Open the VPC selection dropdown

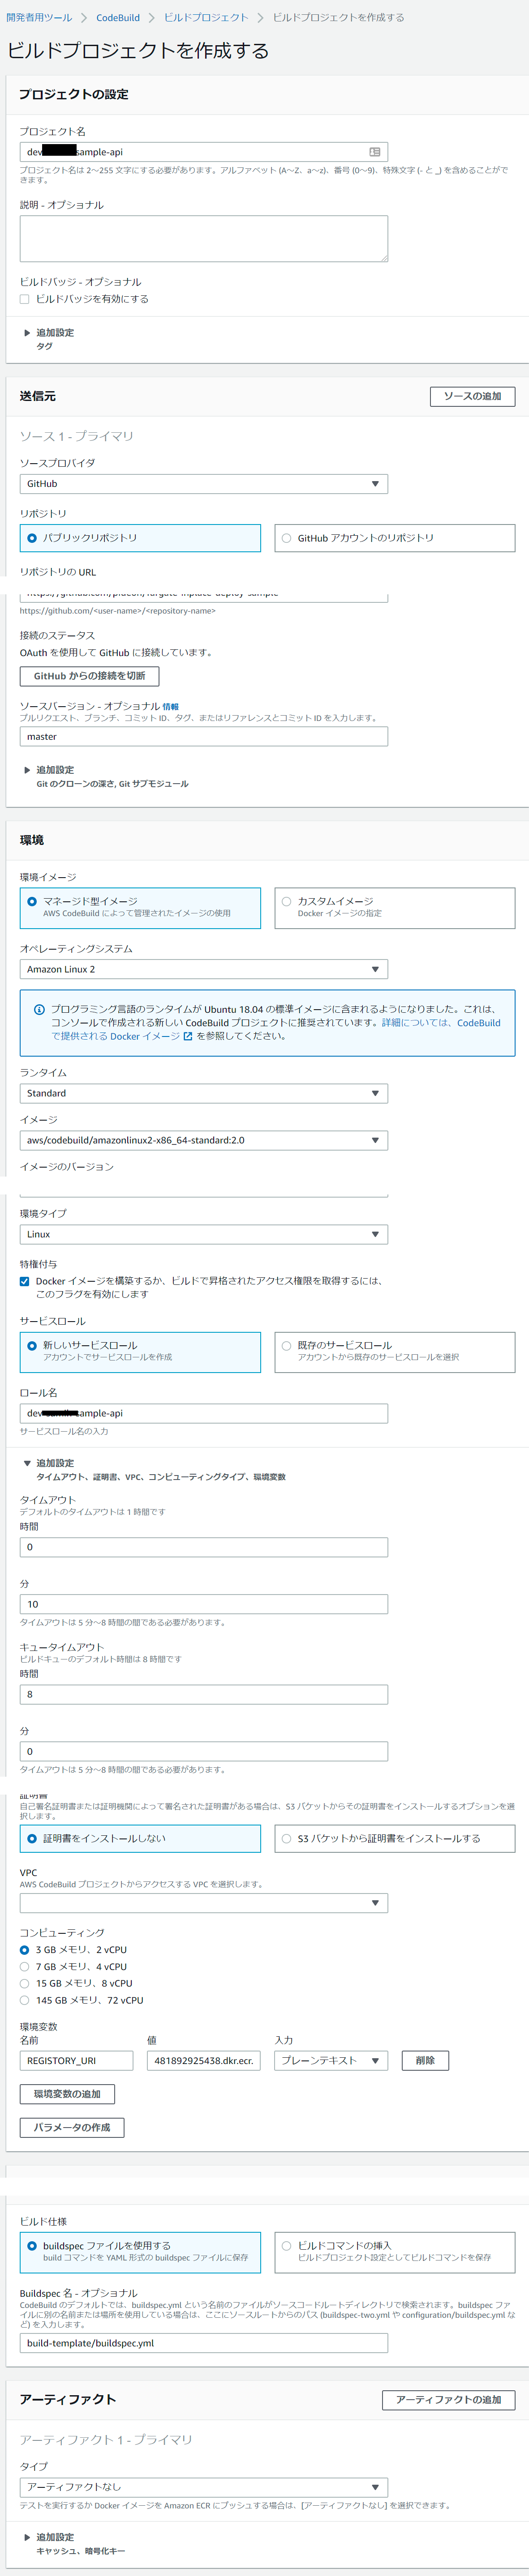pos(204,1903)
